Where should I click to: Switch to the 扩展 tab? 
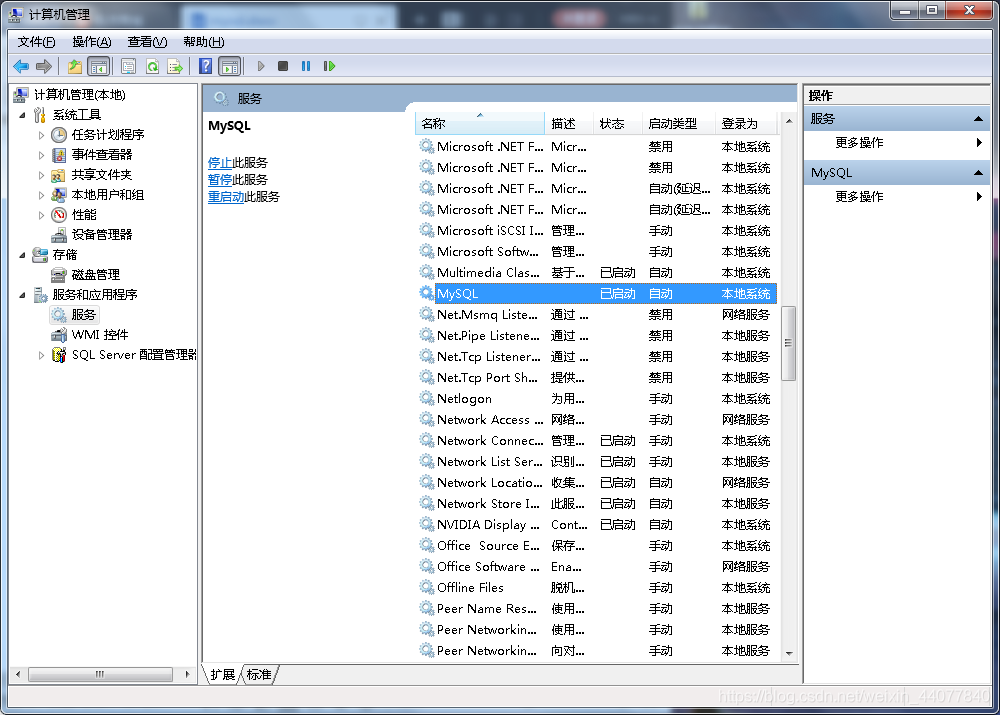pos(223,675)
